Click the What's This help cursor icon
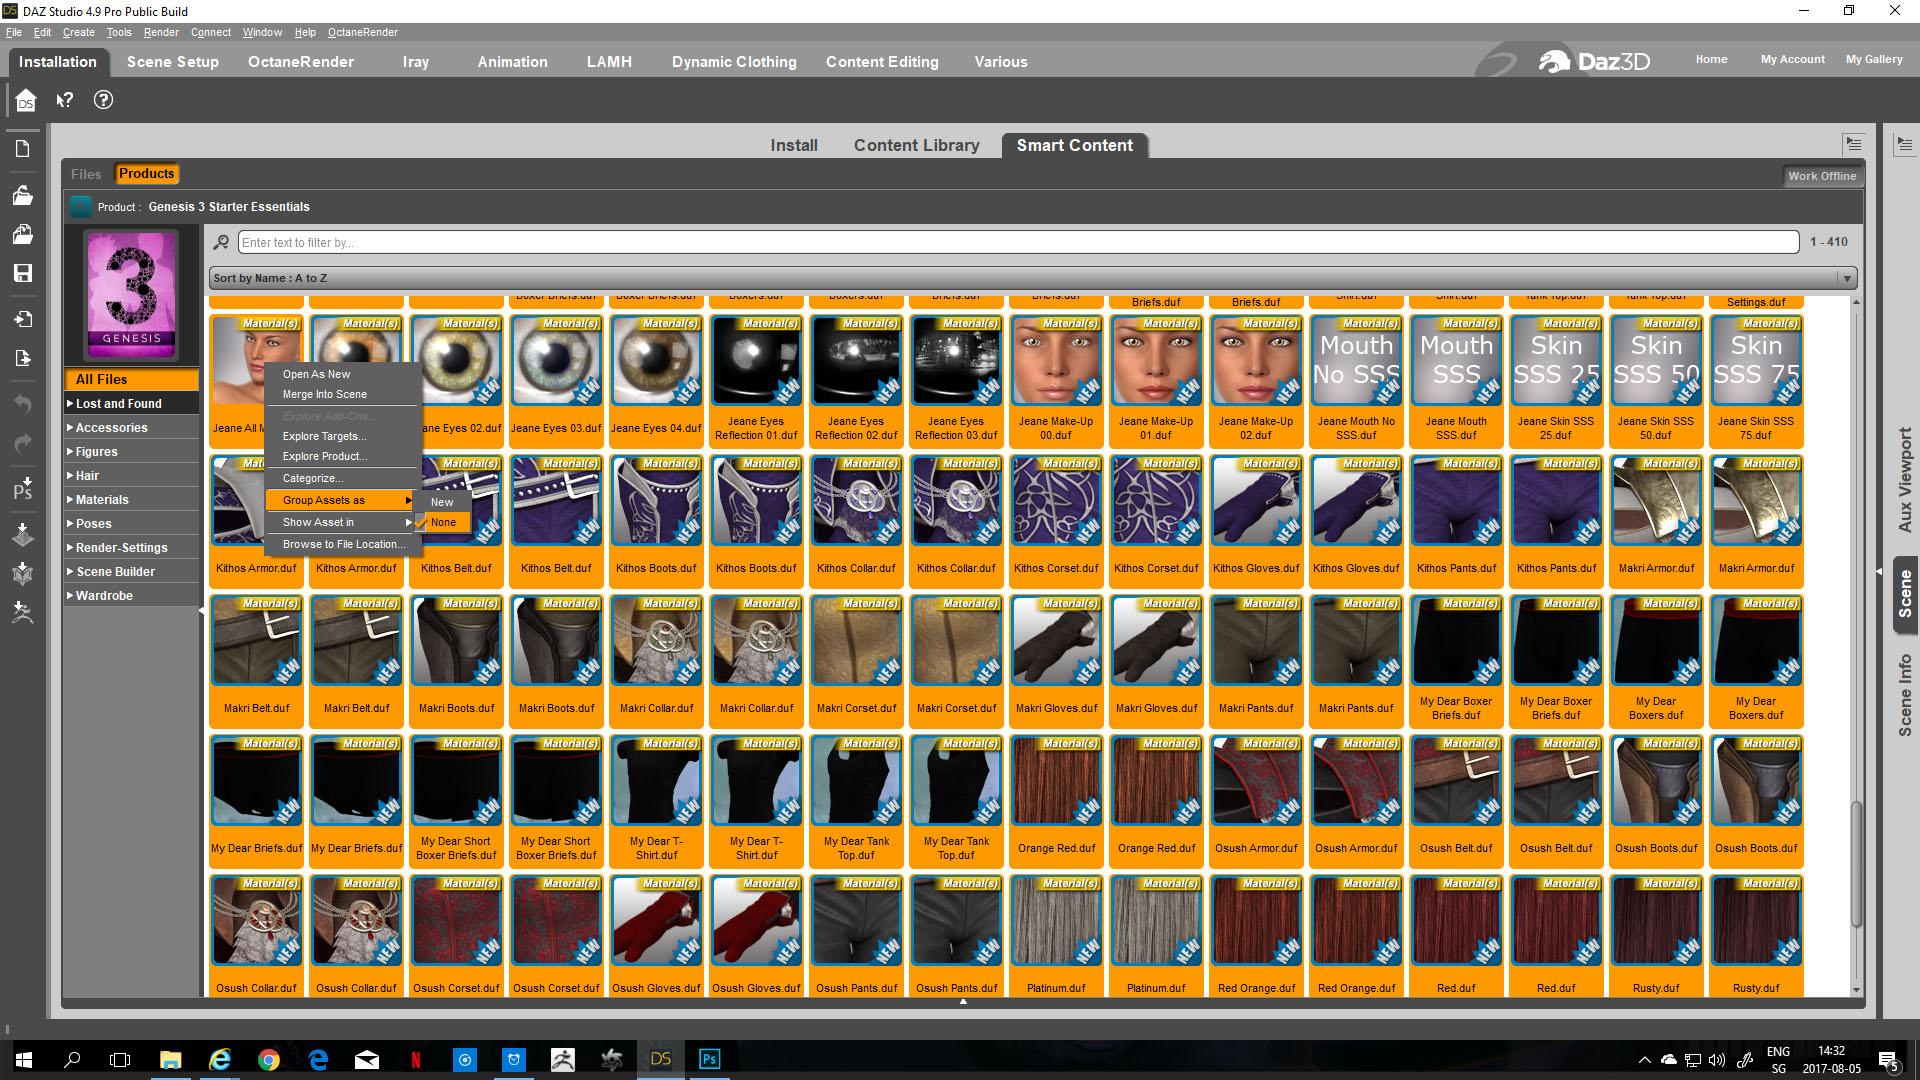 point(65,100)
